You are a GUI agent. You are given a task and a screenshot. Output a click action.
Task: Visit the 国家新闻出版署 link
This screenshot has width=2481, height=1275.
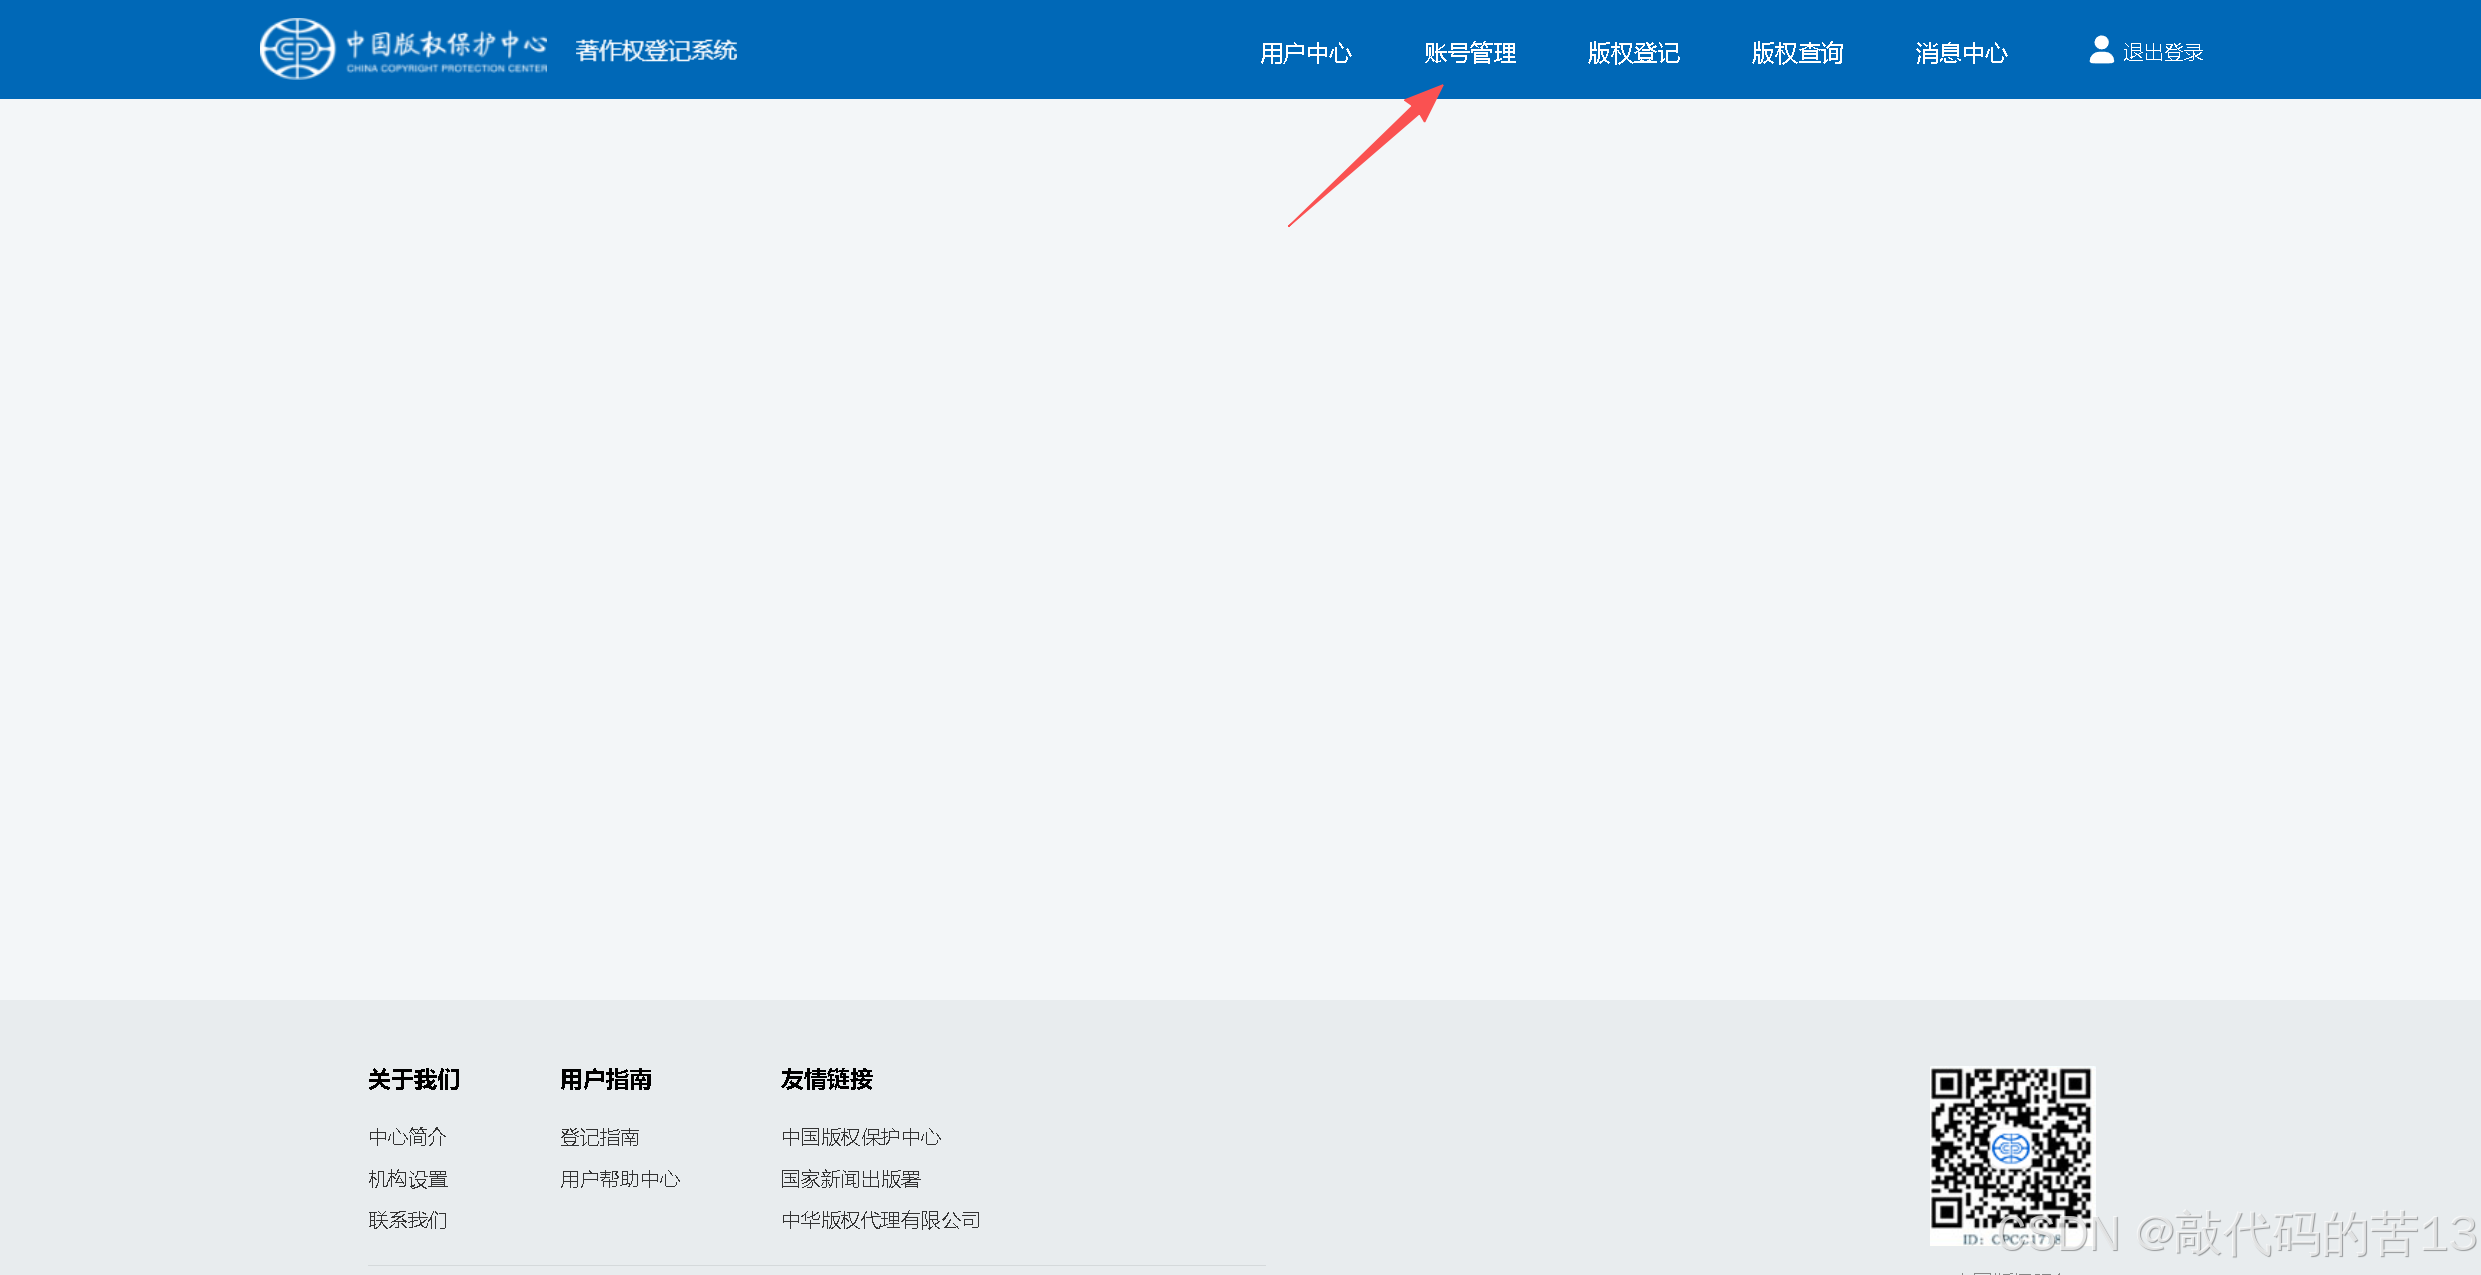tap(850, 1179)
